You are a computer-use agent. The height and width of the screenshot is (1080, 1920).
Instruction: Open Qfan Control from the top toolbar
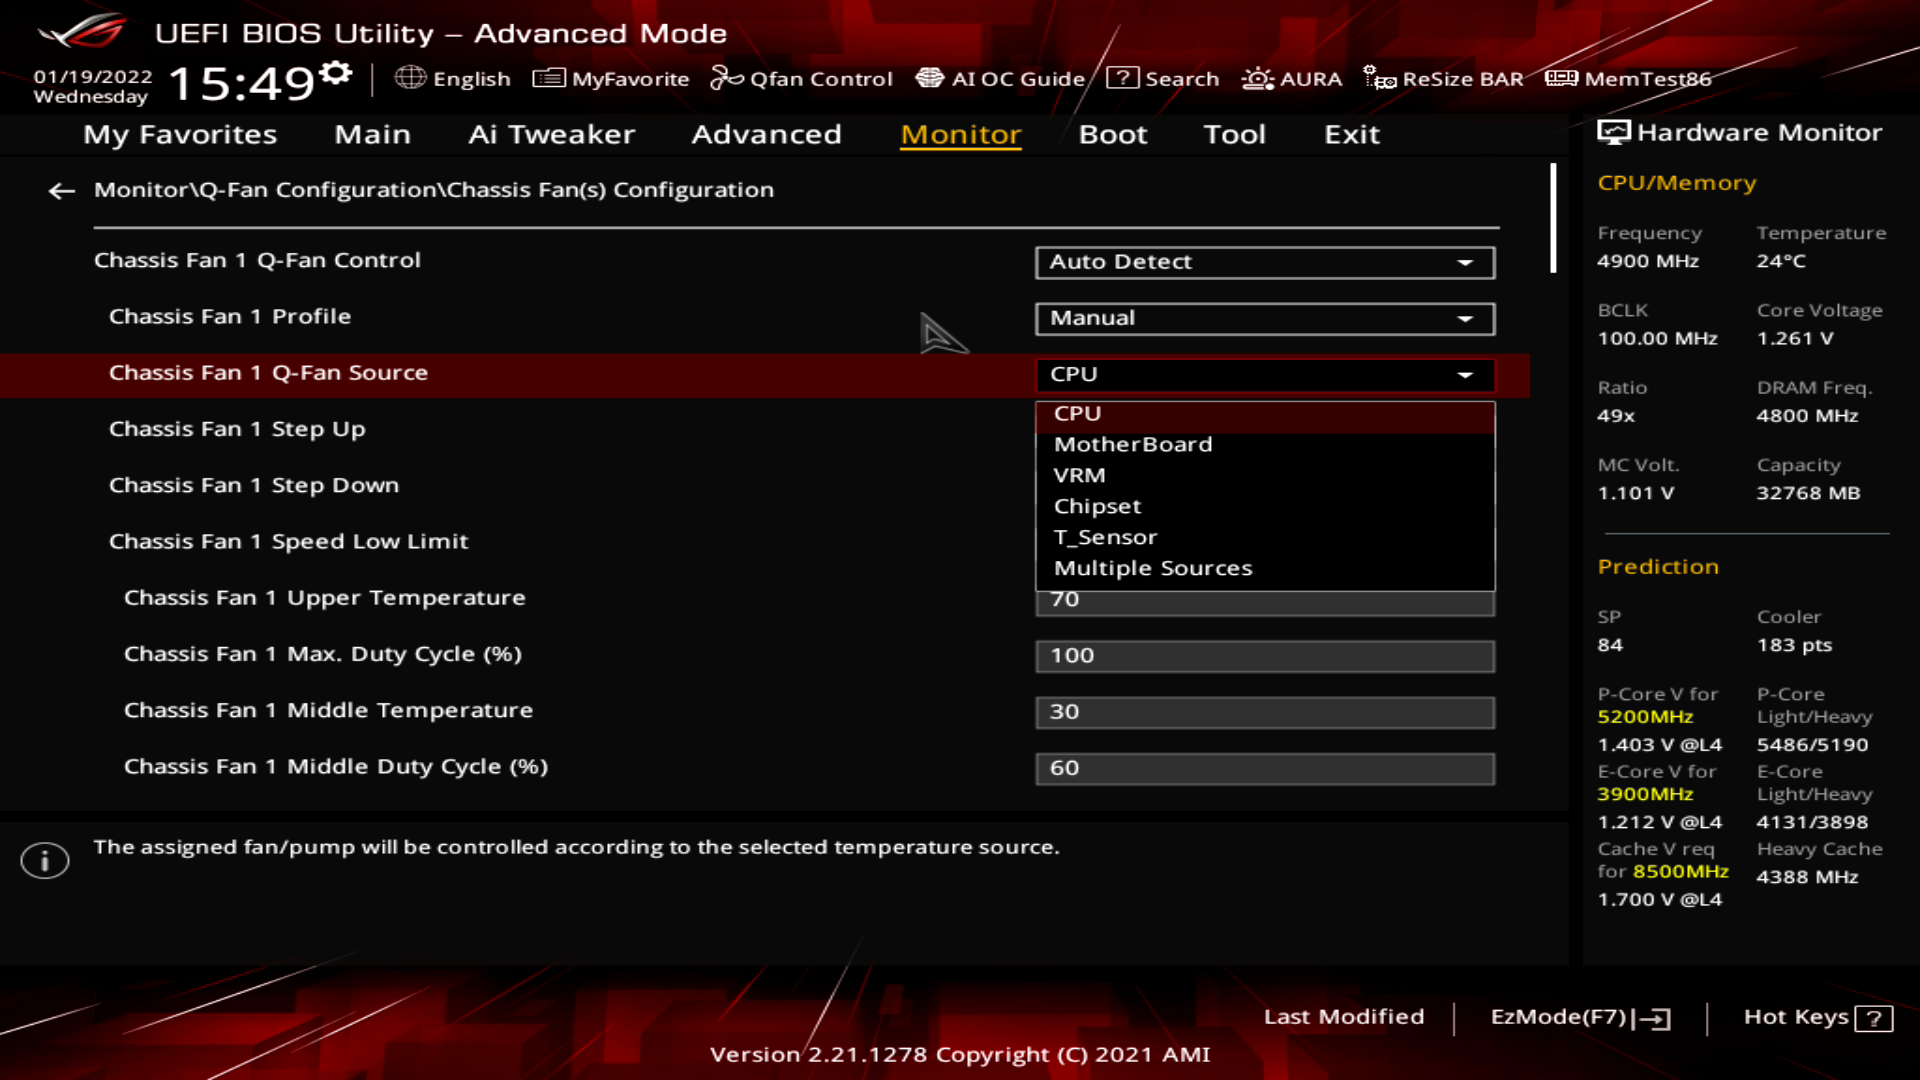802,78
